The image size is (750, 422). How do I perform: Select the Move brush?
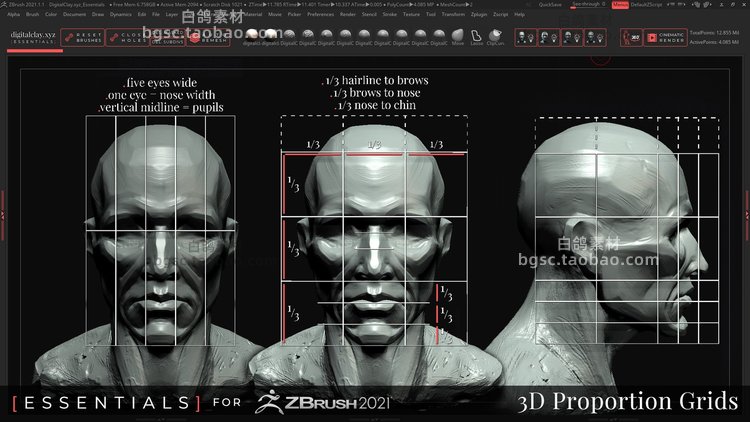458,36
